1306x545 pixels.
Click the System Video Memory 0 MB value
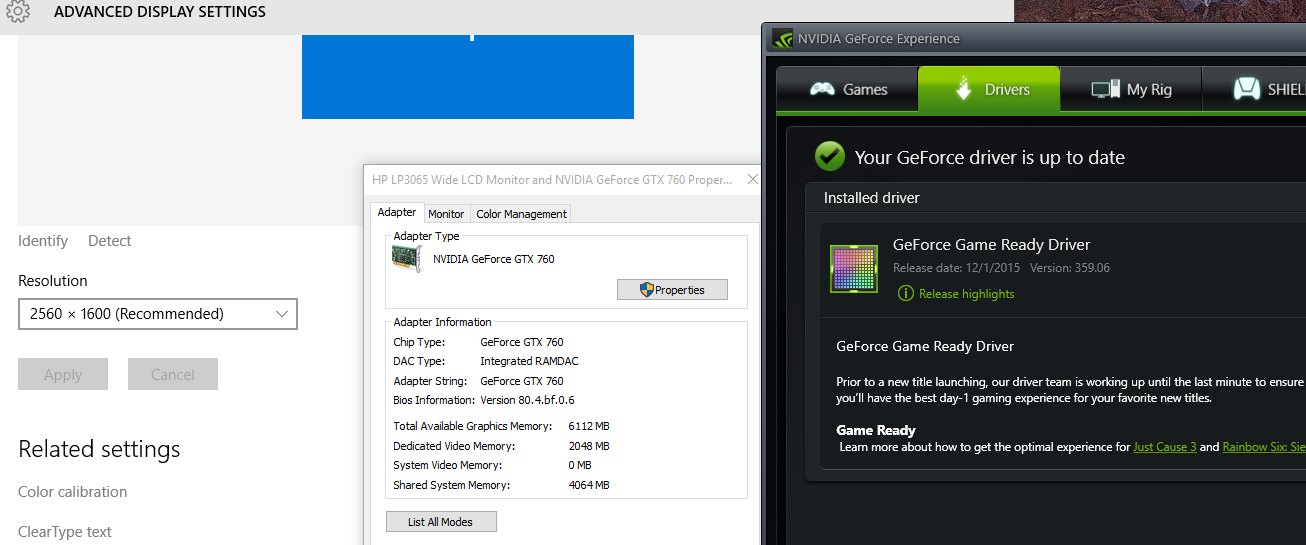click(x=580, y=465)
